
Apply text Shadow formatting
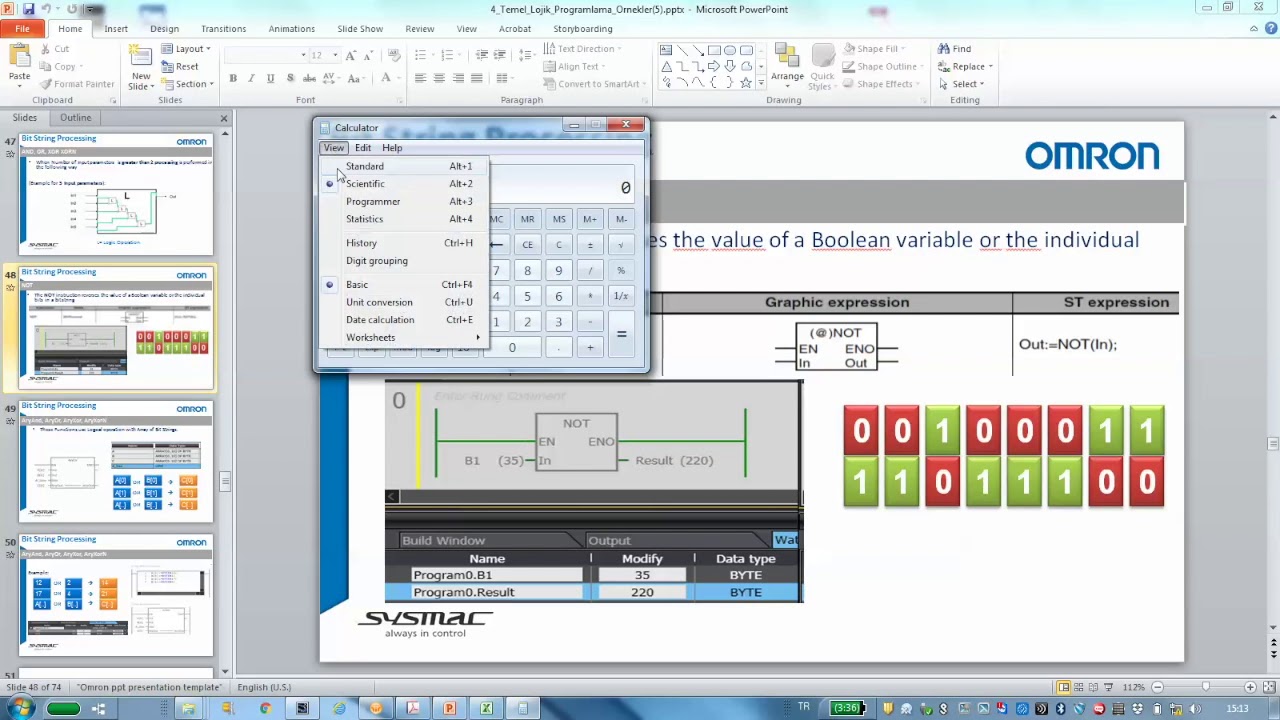click(x=290, y=78)
